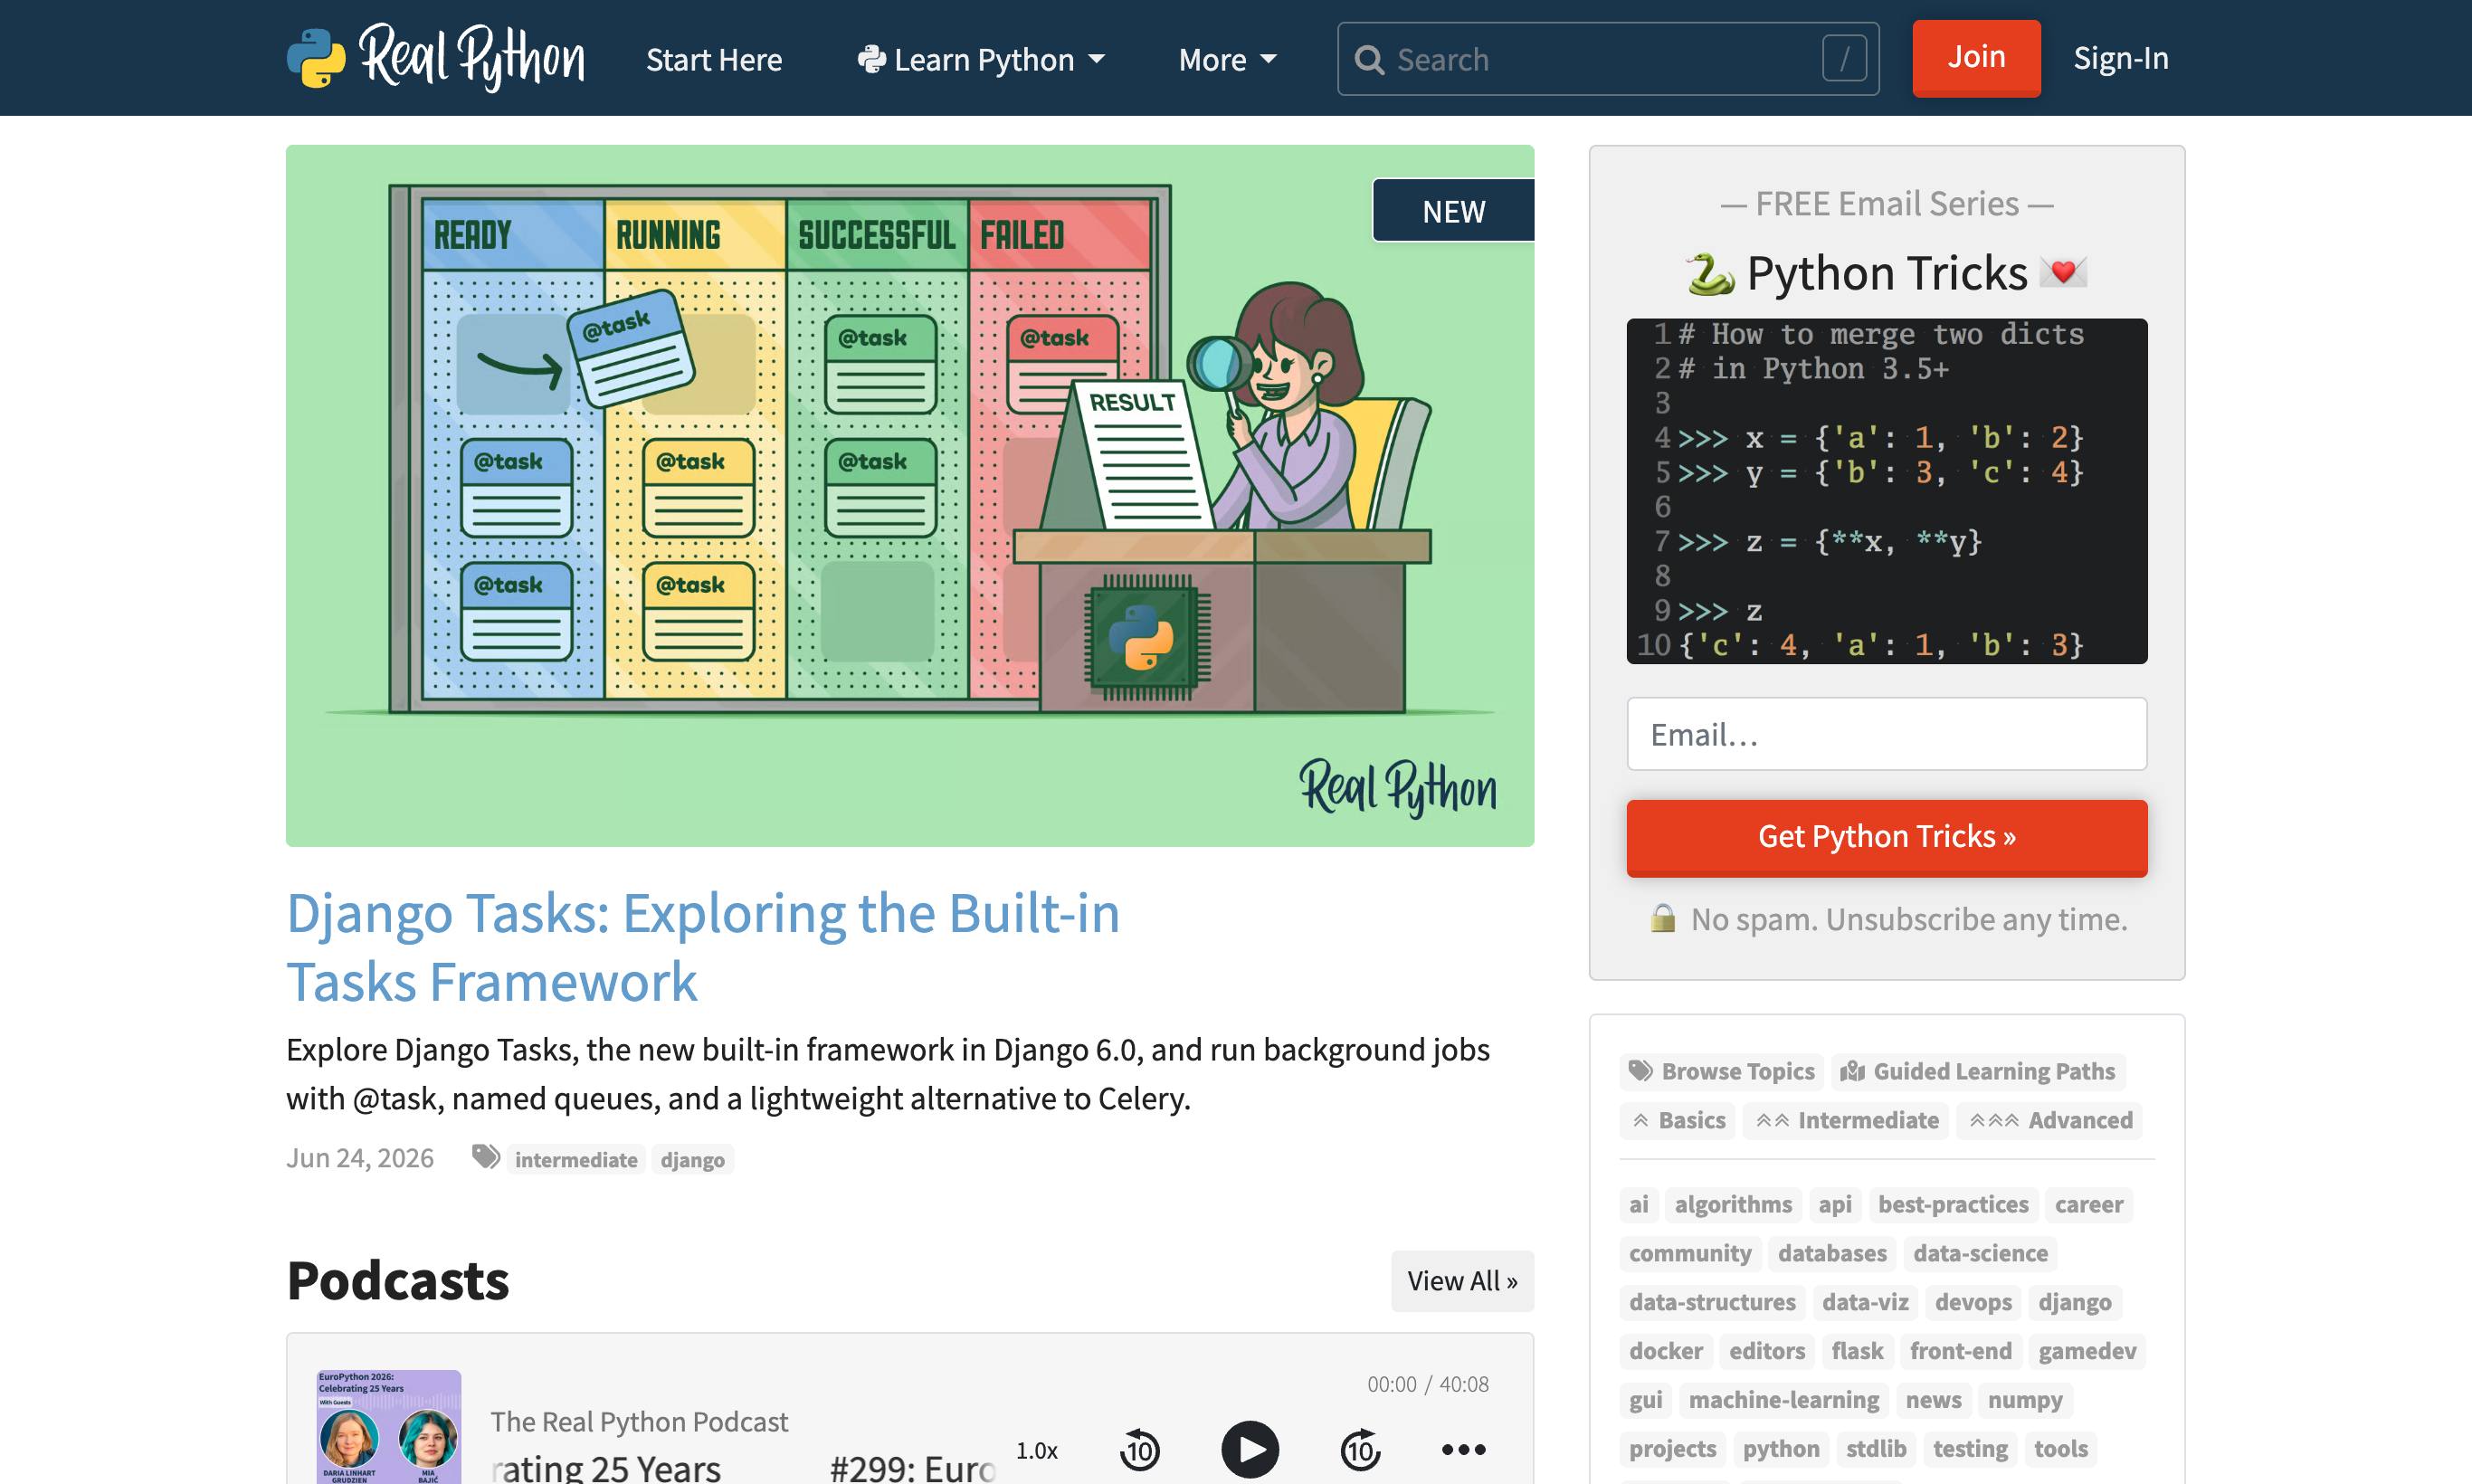Open the career topic tag

[2088, 1204]
